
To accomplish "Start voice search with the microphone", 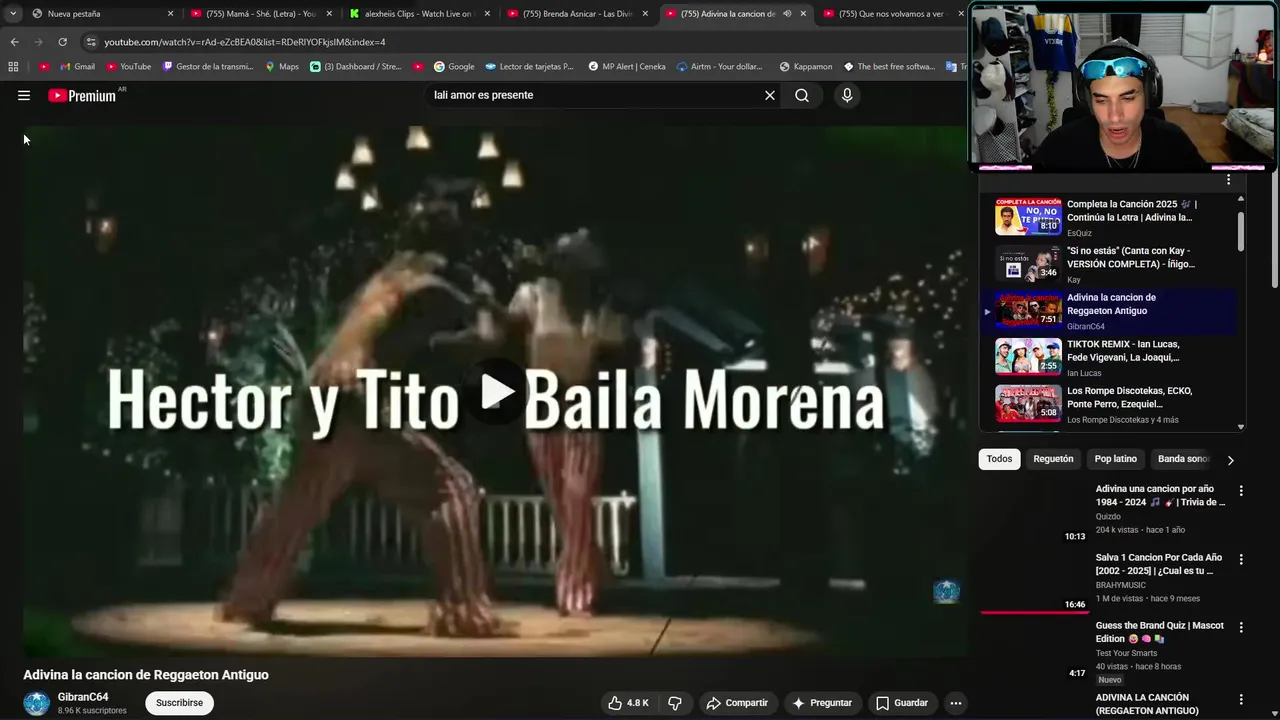I will [847, 95].
